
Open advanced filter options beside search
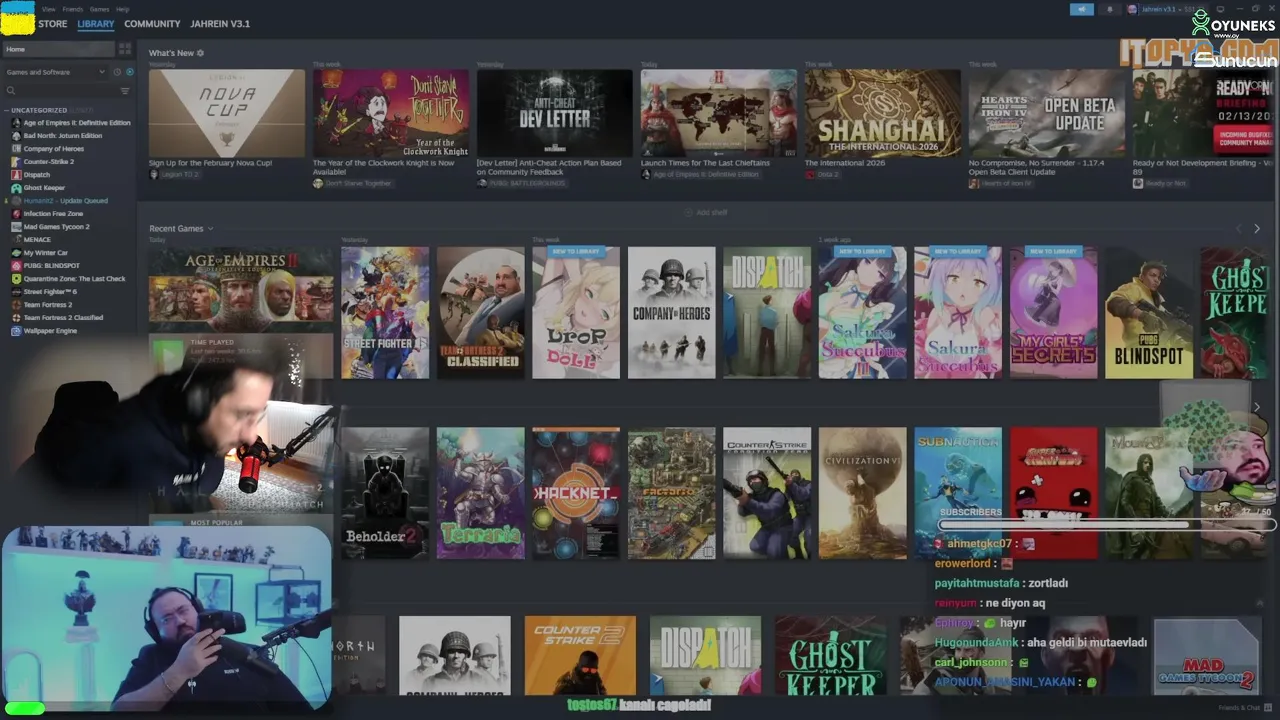125,91
